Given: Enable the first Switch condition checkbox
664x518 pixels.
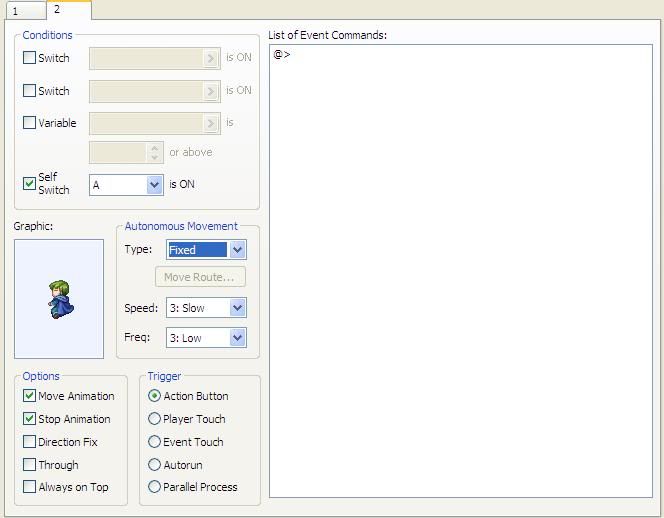Looking at the screenshot, I should (x=29, y=58).
